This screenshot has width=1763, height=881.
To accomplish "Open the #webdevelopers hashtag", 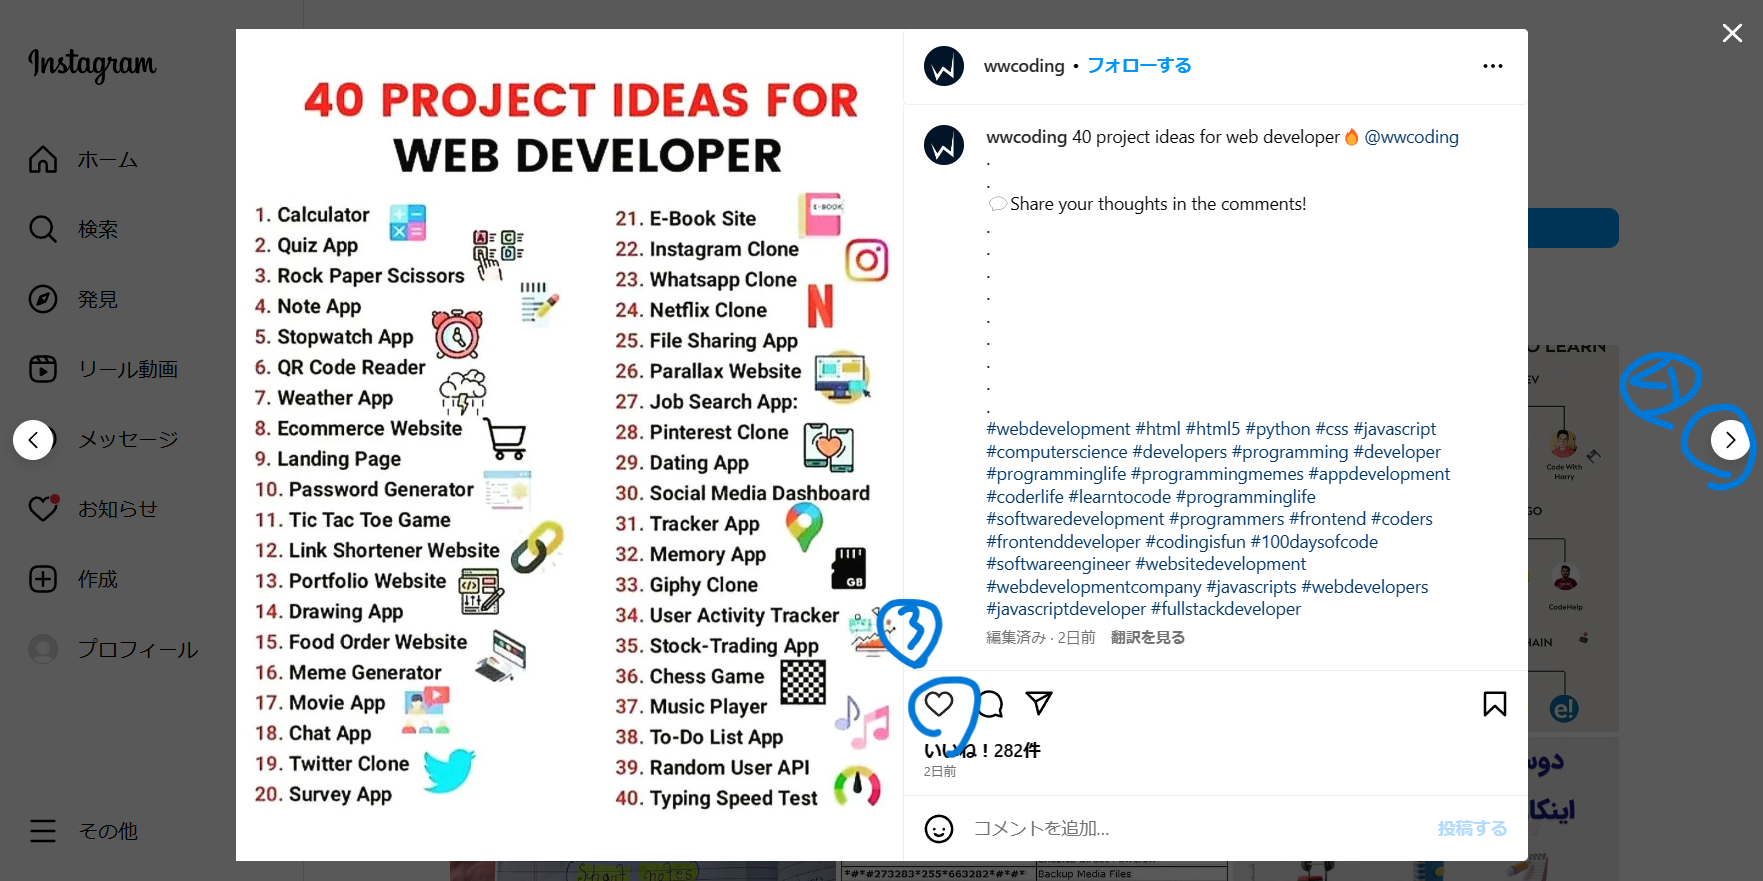I will click(x=1364, y=587).
